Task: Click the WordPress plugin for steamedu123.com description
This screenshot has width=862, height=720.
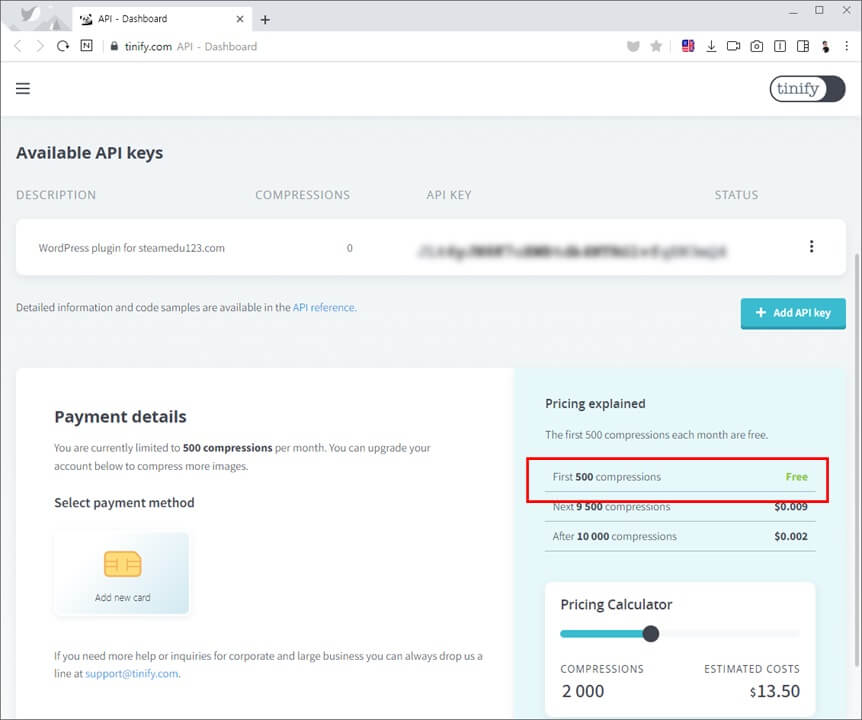Action: click(x=131, y=248)
